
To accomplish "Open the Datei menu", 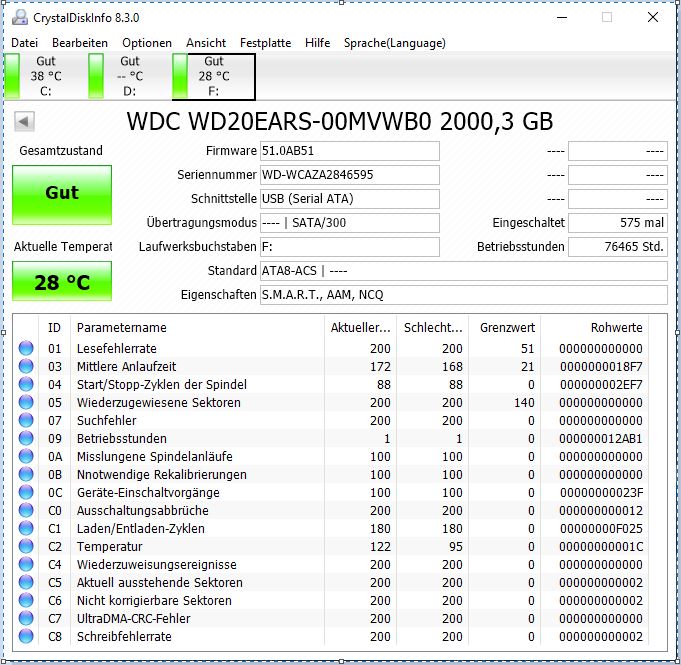I will tap(24, 43).
